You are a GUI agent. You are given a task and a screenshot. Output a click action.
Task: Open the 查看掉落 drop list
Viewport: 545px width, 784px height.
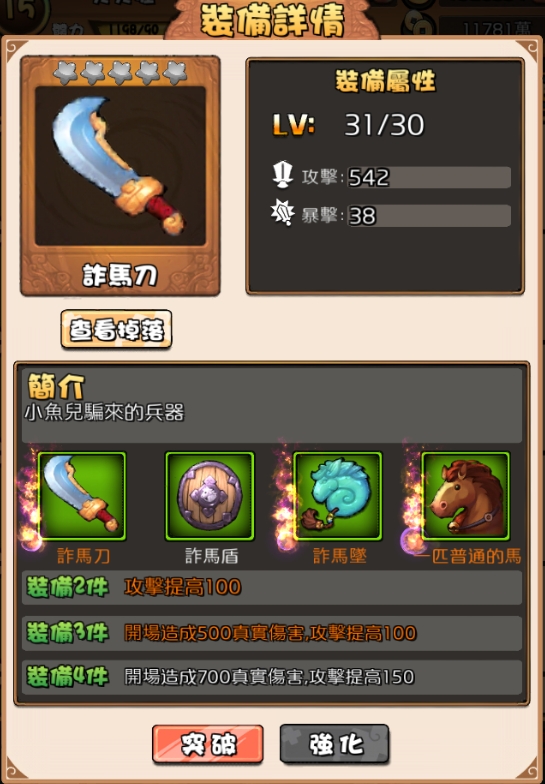coord(116,329)
